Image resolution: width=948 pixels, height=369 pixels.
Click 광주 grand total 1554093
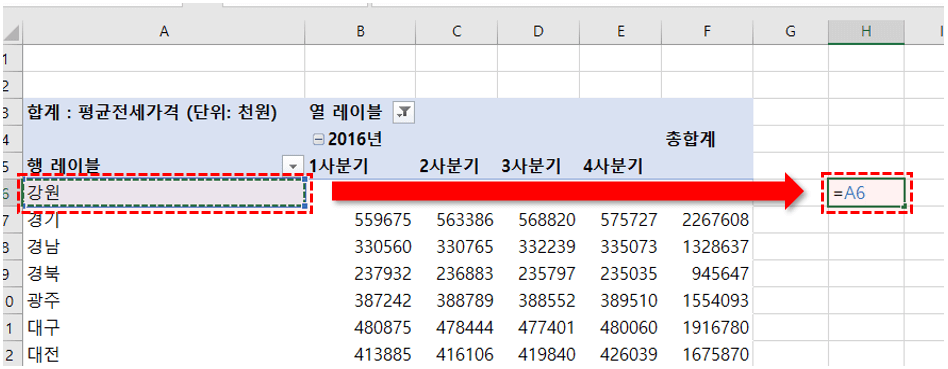715,301
